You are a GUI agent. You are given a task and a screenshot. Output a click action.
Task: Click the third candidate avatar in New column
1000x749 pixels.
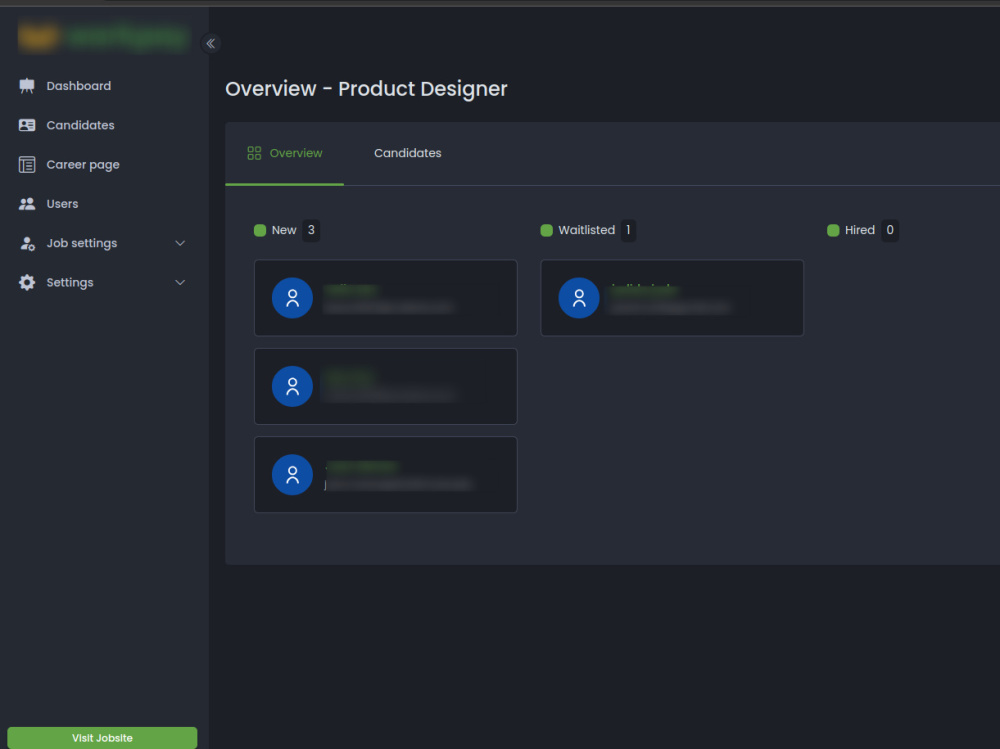click(292, 475)
